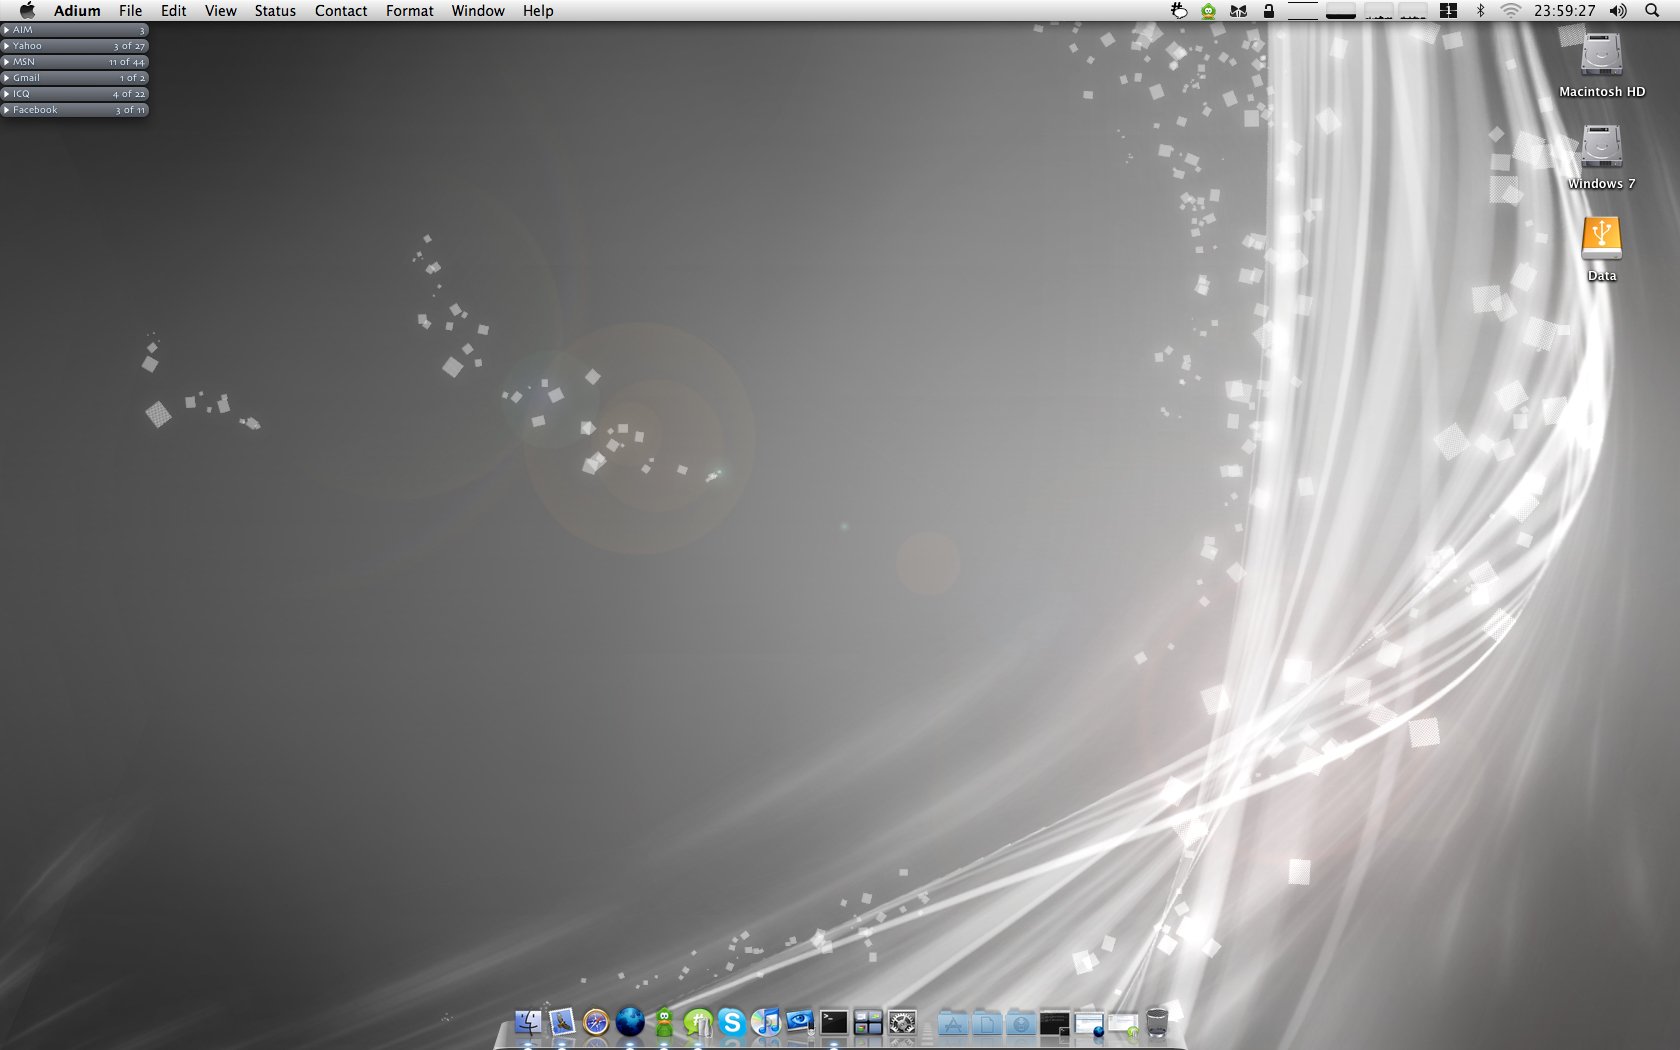Click the volume speaker icon

coord(1618,11)
